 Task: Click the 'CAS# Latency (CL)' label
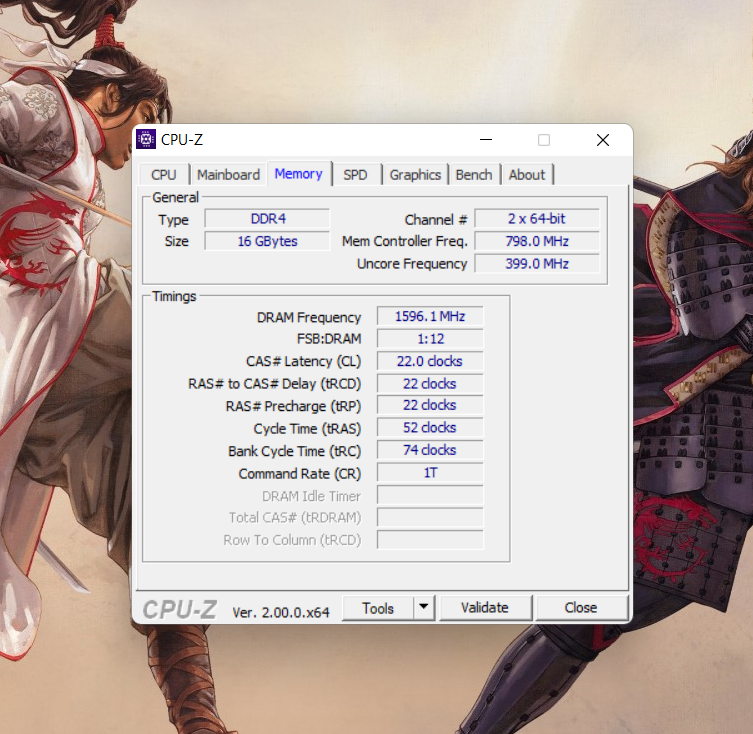pos(303,361)
